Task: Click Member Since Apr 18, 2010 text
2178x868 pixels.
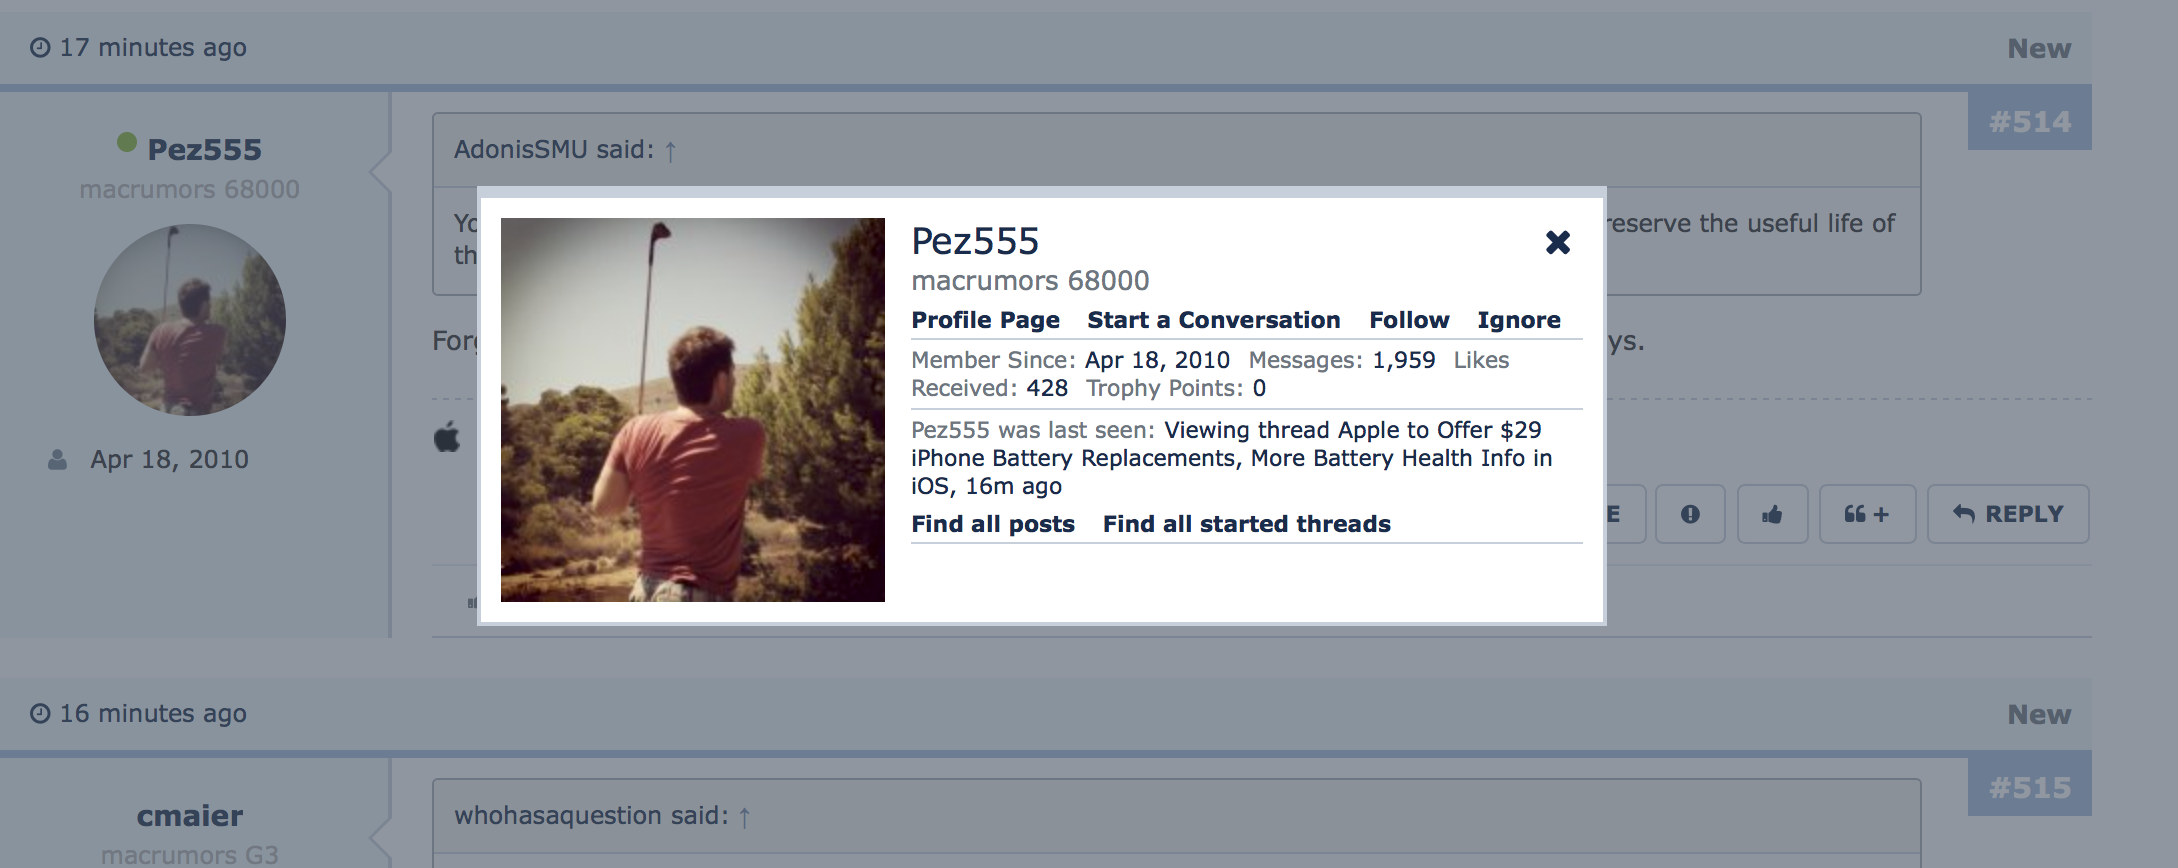Action: point(1070,360)
